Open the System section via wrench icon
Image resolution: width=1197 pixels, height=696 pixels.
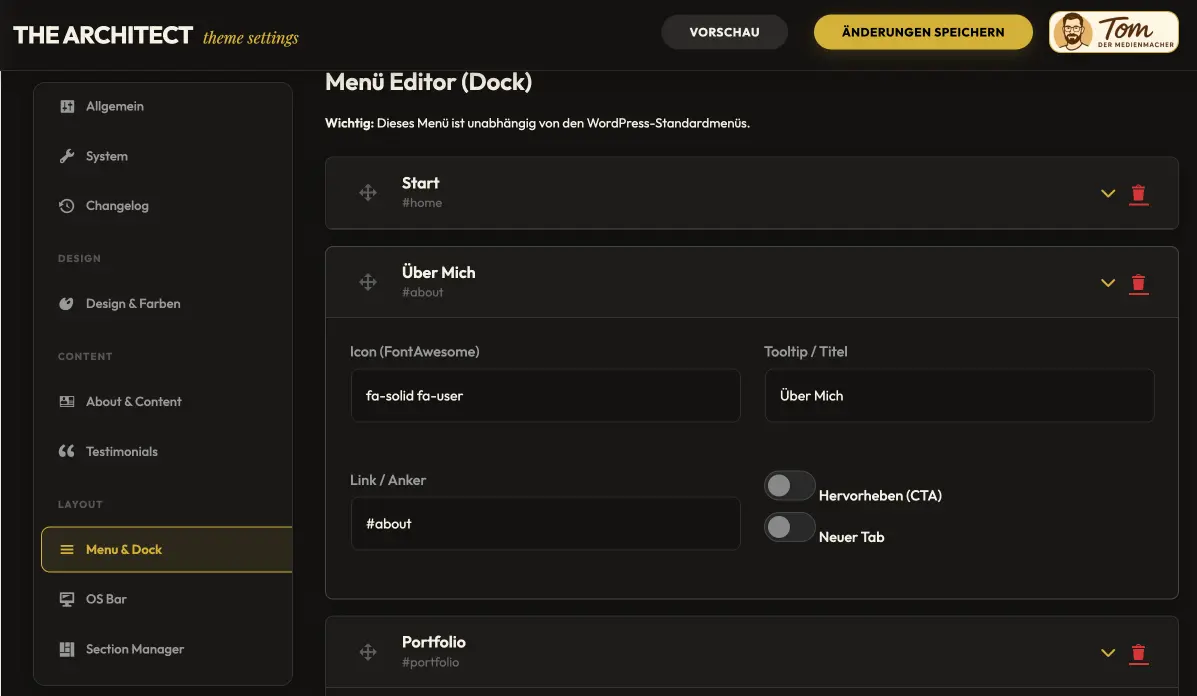tap(67, 156)
